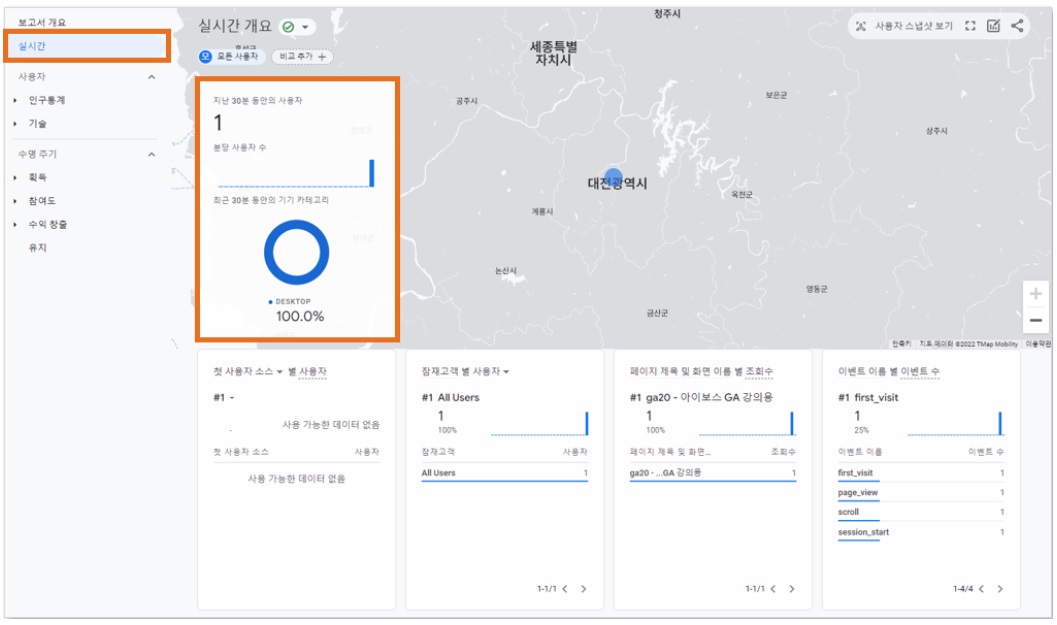The image size is (1057, 625).
Task: Click the blue user dot on 대전광역시
Action: point(613,177)
